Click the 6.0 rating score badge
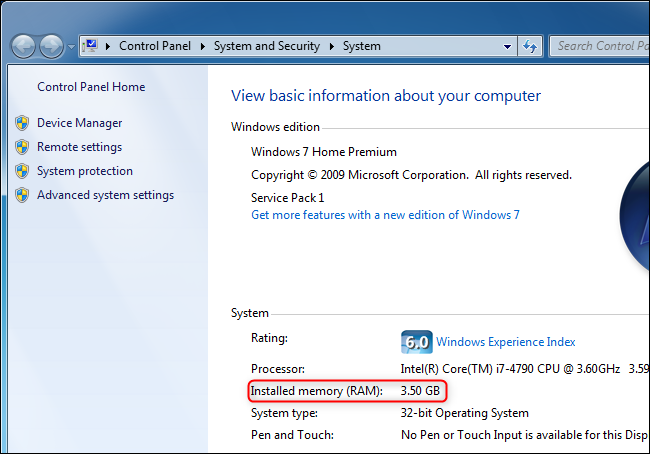 416,341
